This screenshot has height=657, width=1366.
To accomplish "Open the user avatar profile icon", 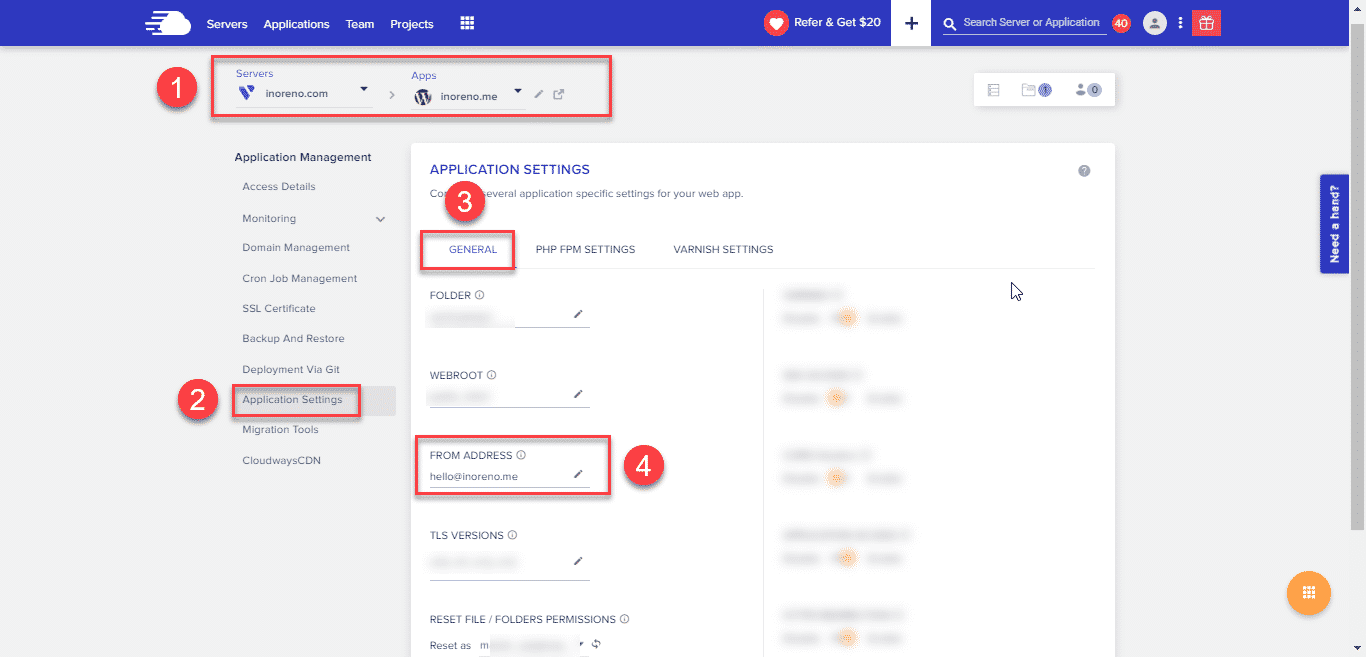I will (1154, 23).
